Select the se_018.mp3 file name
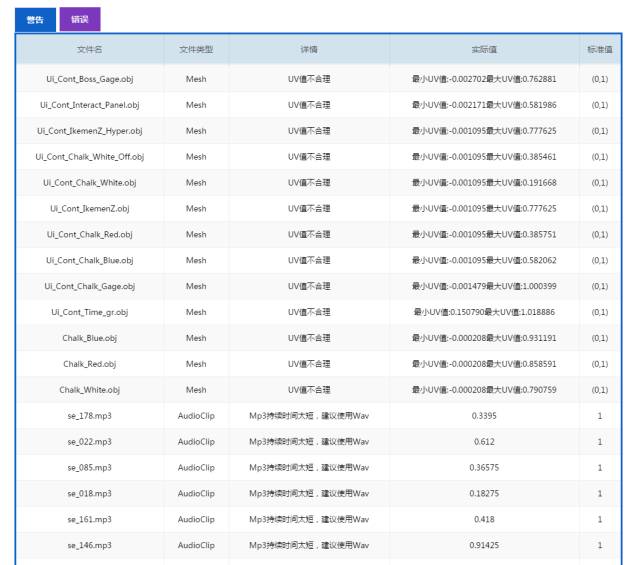Image resolution: width=640 pixels, height=565 pixels. click(90, 494)
